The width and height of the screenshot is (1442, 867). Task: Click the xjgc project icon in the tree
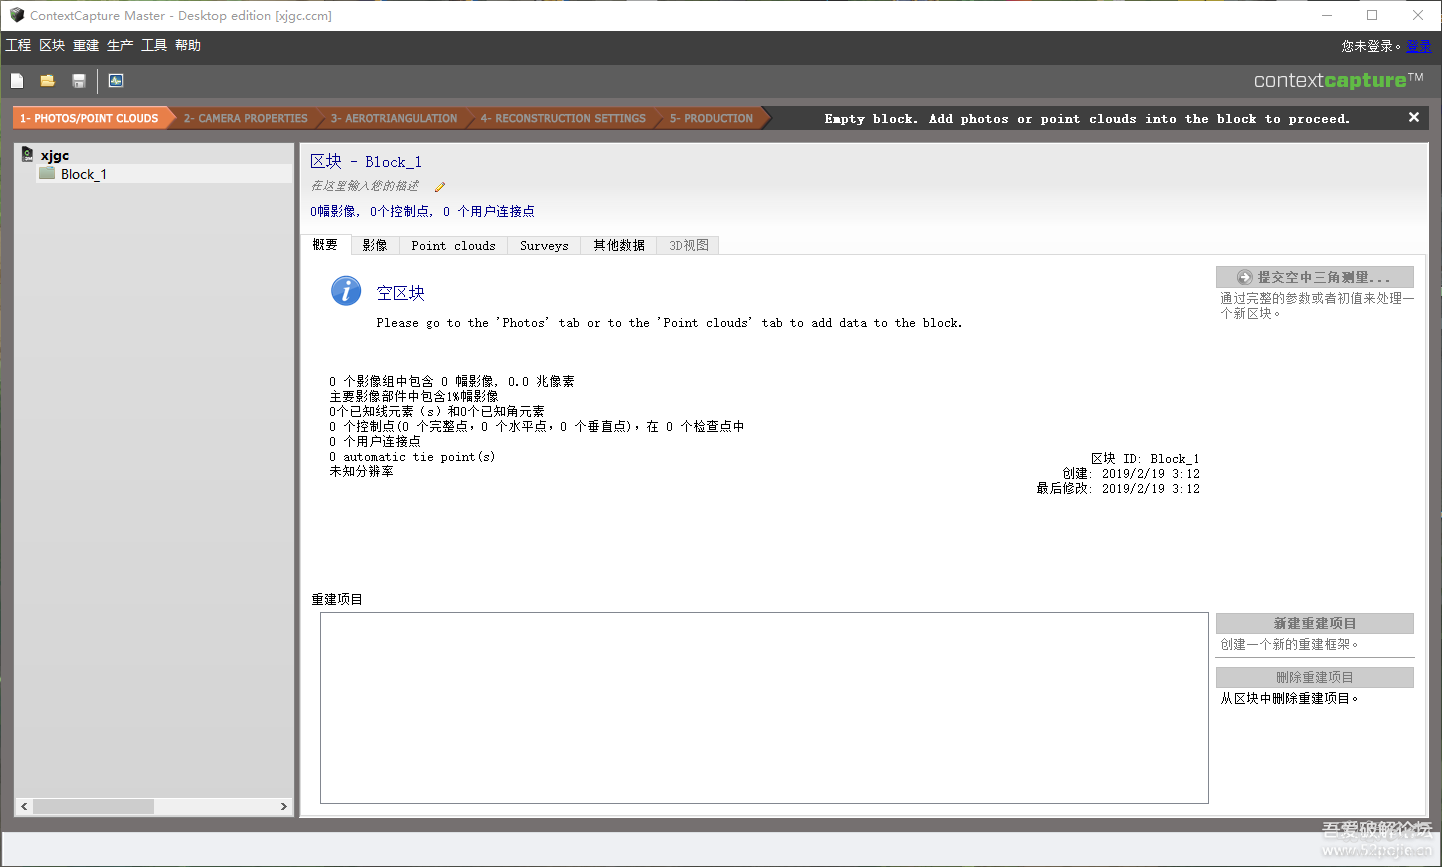(x=28, y=155)
